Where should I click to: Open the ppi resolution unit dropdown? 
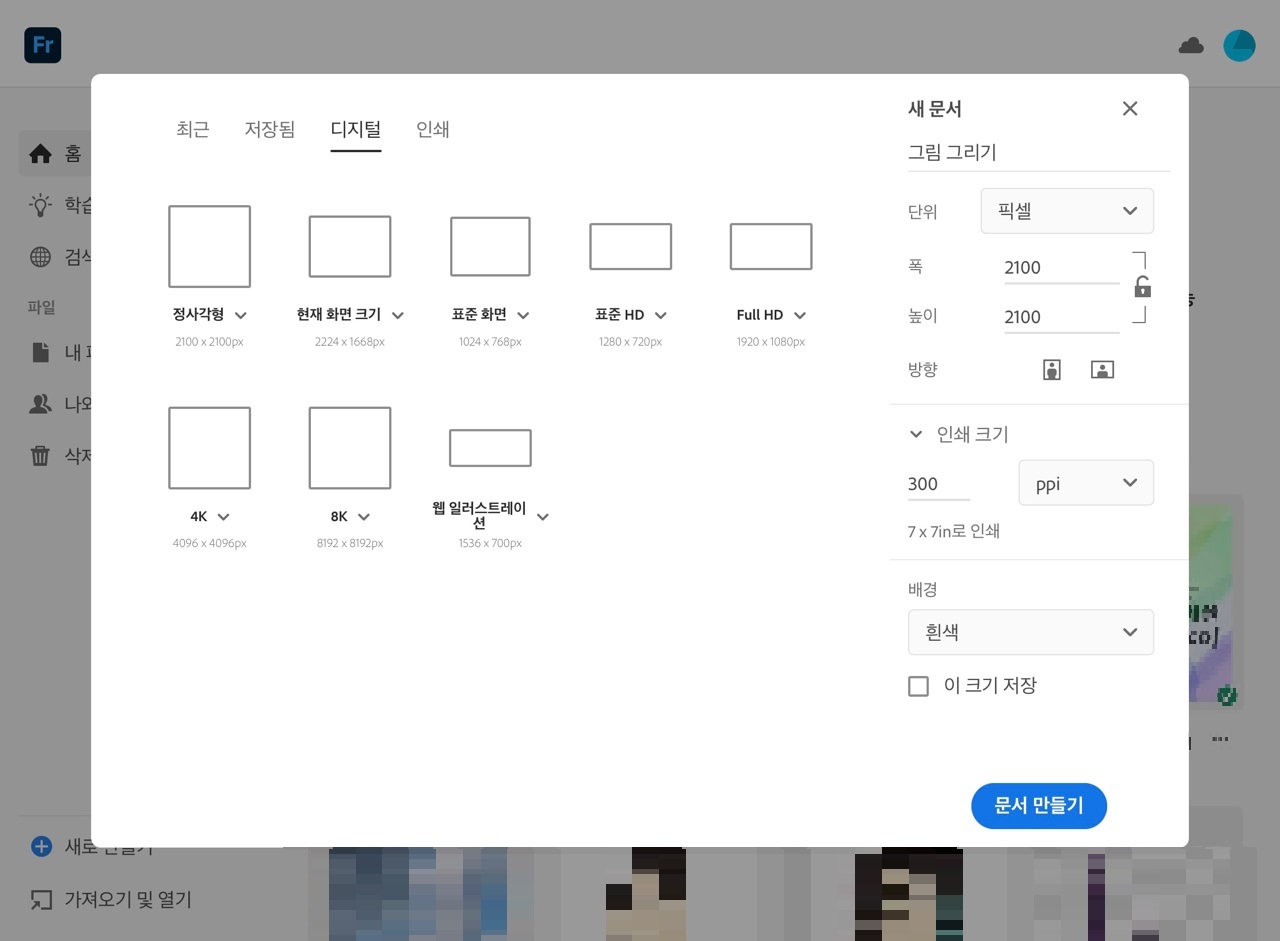[1086, 483]
